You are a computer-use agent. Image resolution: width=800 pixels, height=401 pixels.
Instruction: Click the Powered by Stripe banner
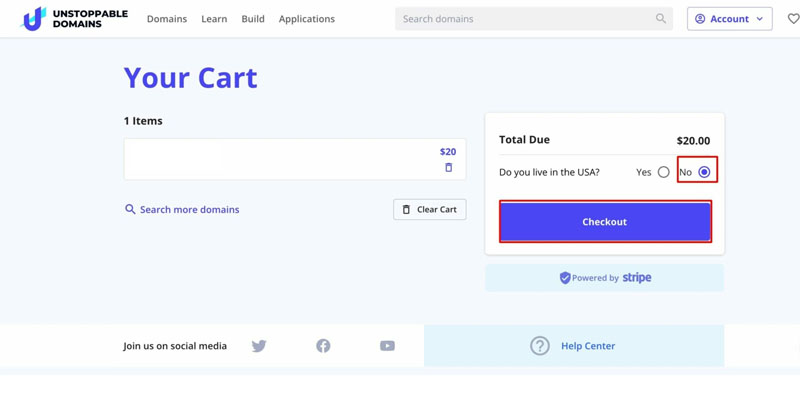(605, 278)
